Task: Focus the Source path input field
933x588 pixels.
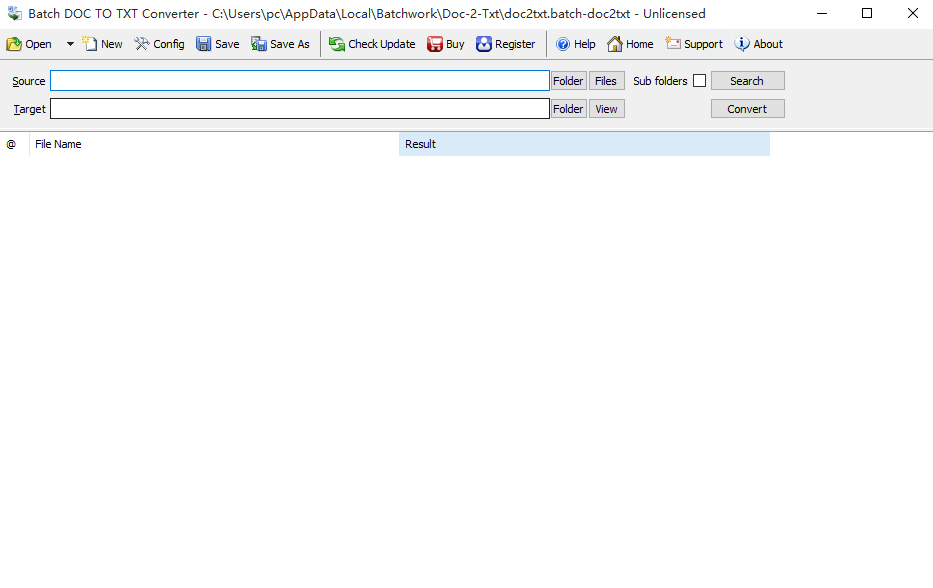Action: [300, 81]
